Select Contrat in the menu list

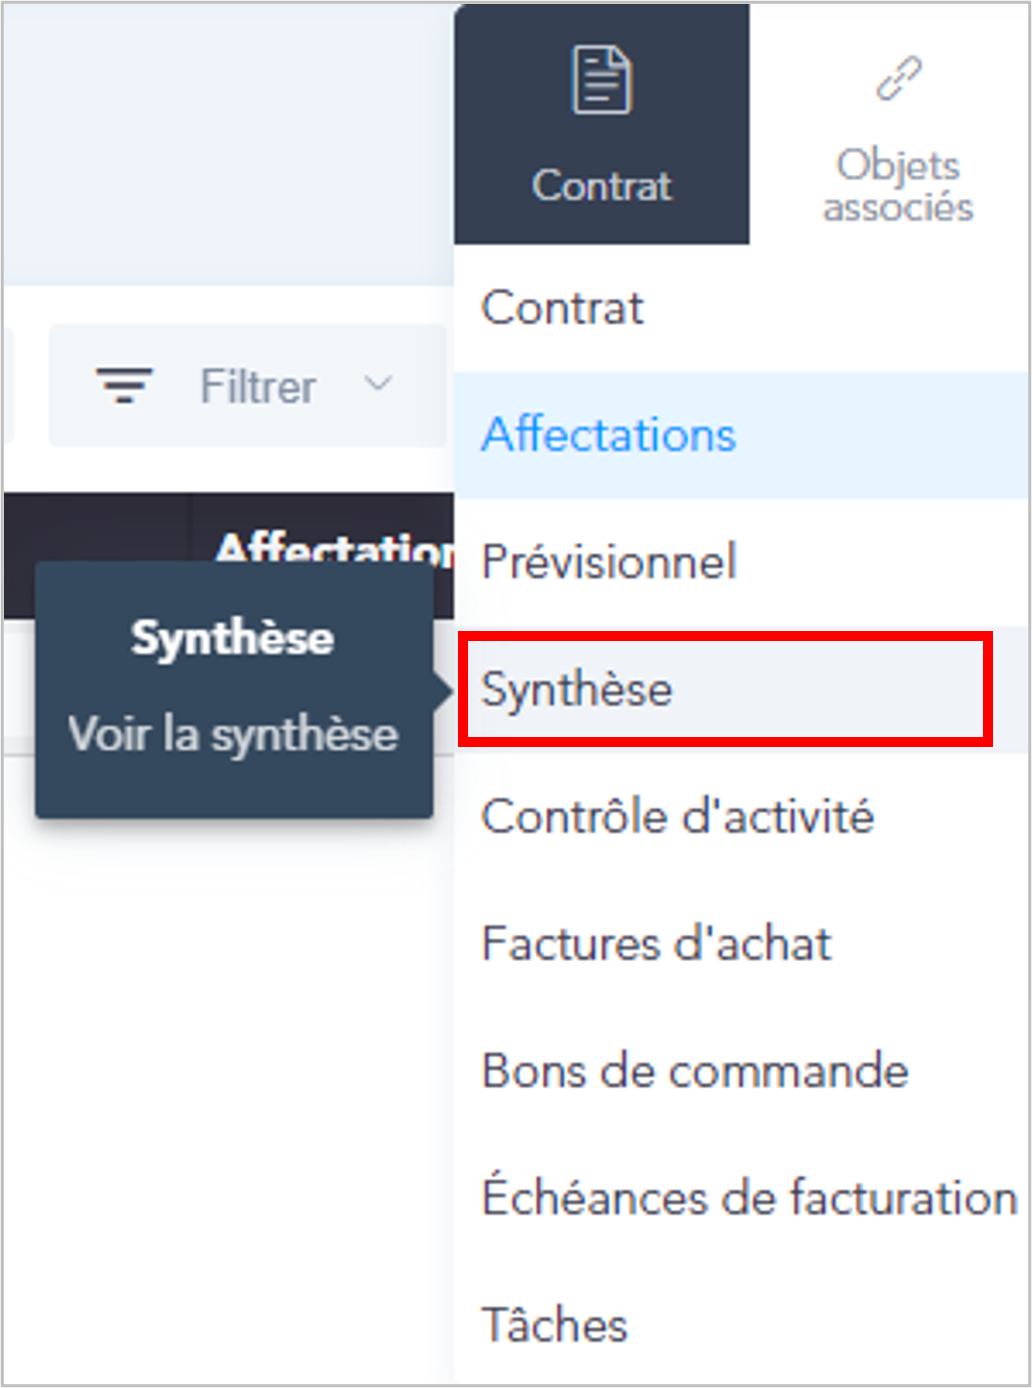point(741,308)
